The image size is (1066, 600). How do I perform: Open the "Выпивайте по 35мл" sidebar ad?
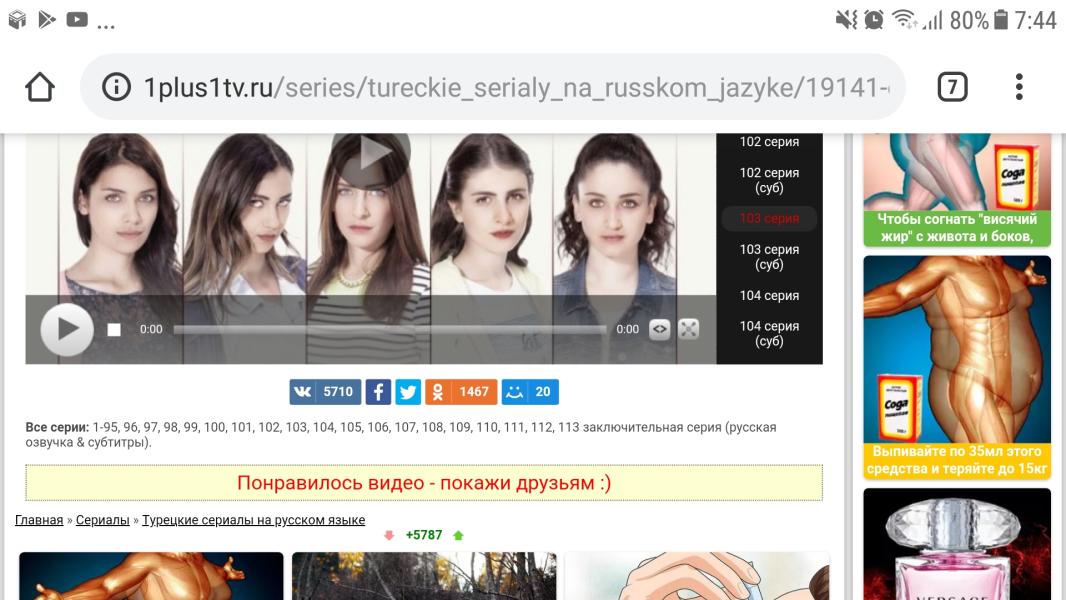click(x=957, y=368)
